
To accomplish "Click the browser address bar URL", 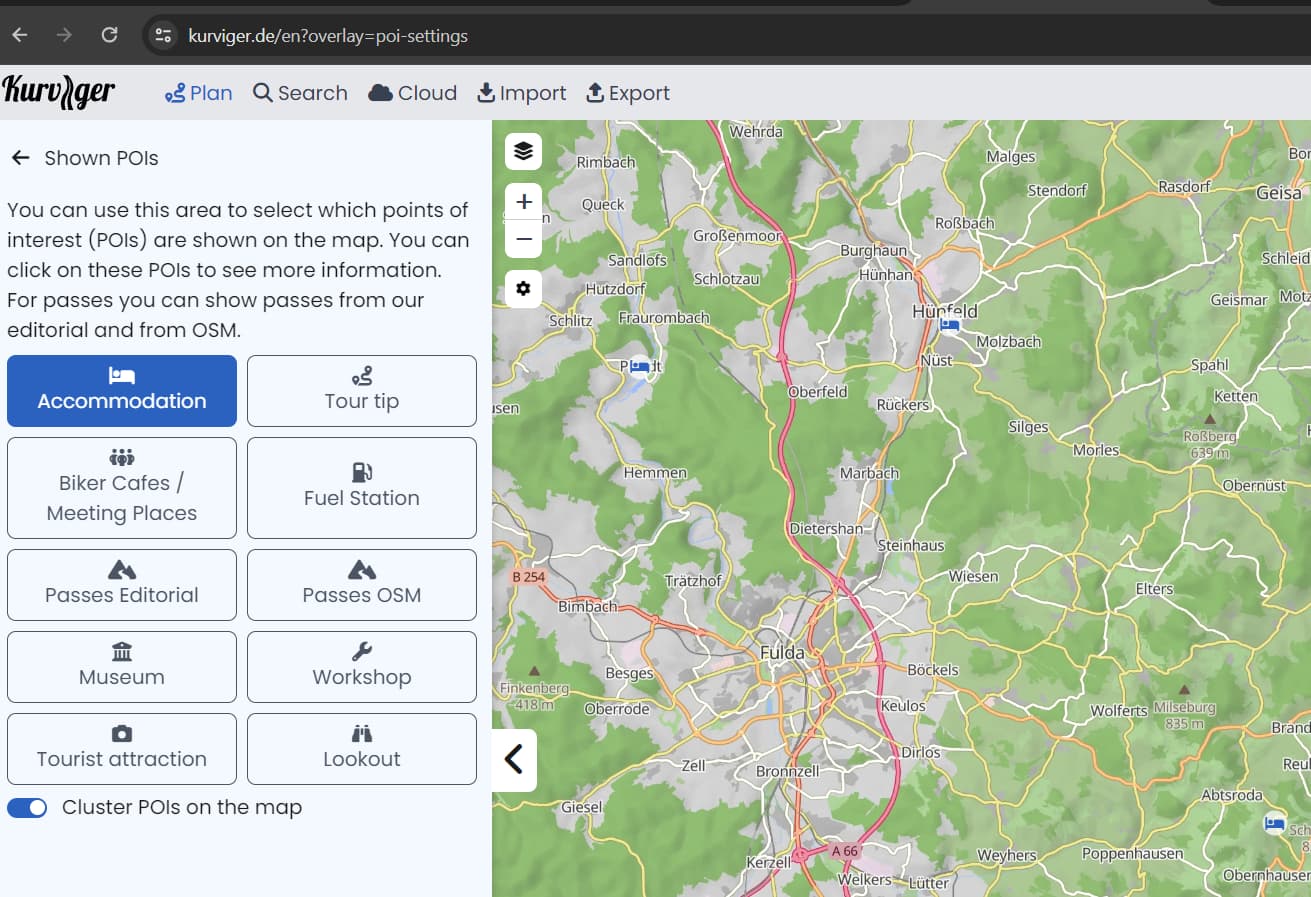I will tap(328, 36).
